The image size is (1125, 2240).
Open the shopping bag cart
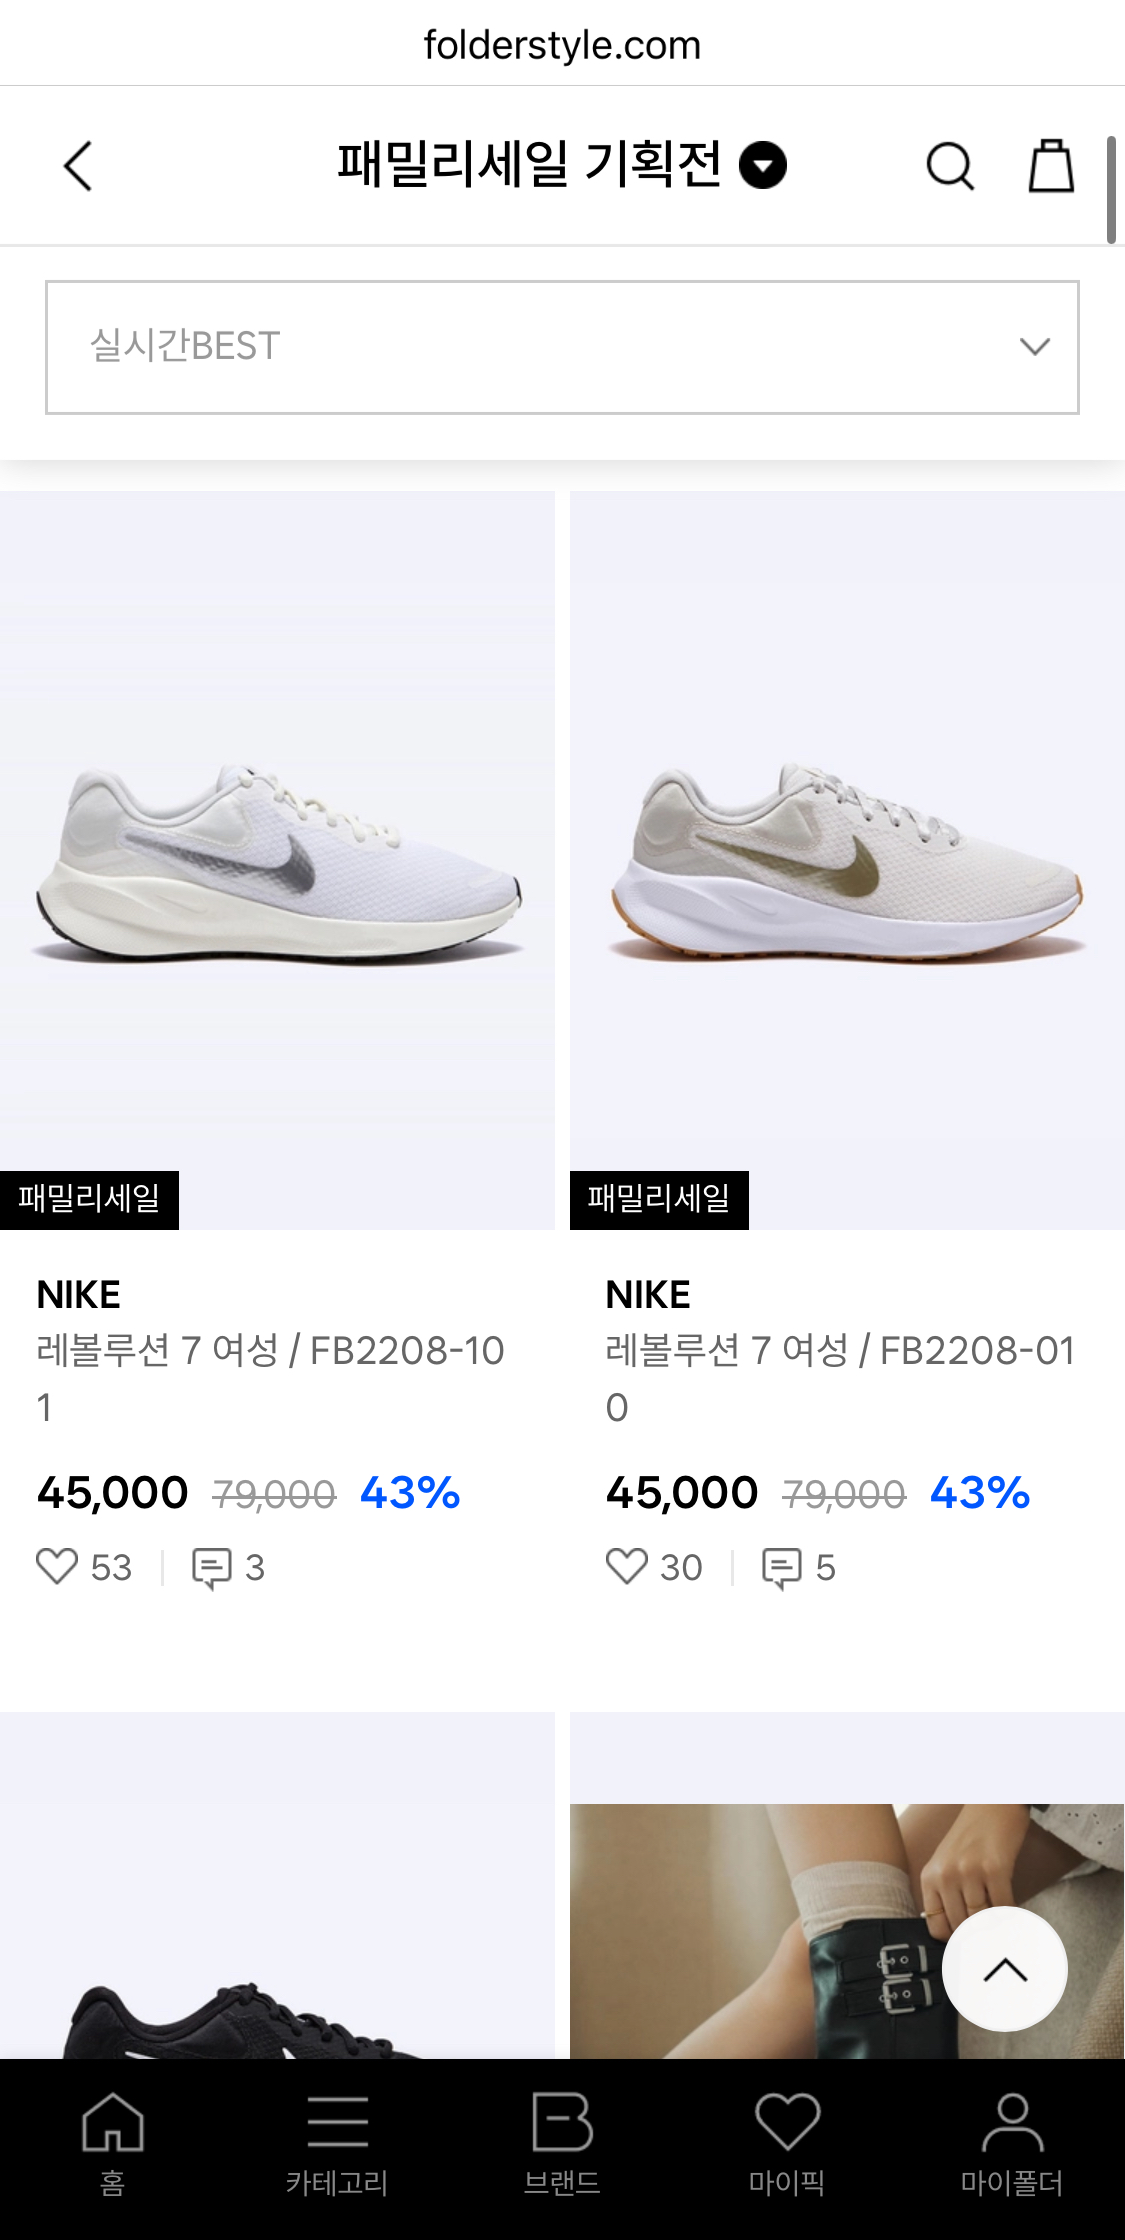(x=1051, y=166)
